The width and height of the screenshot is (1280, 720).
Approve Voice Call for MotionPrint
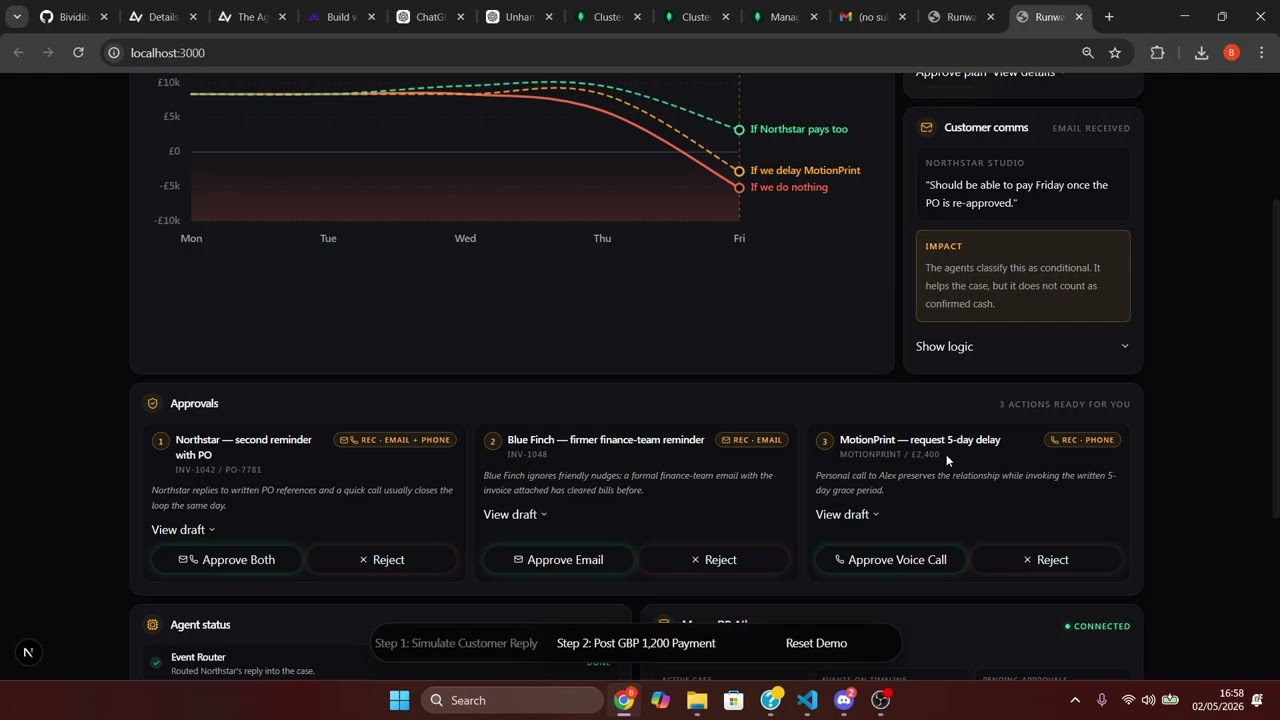[x=891, y=560]
